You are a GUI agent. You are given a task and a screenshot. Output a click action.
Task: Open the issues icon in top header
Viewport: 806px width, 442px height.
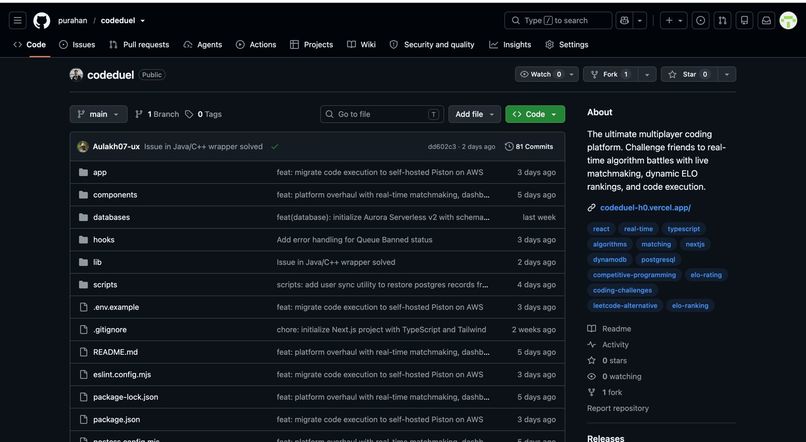coord(700,21)
